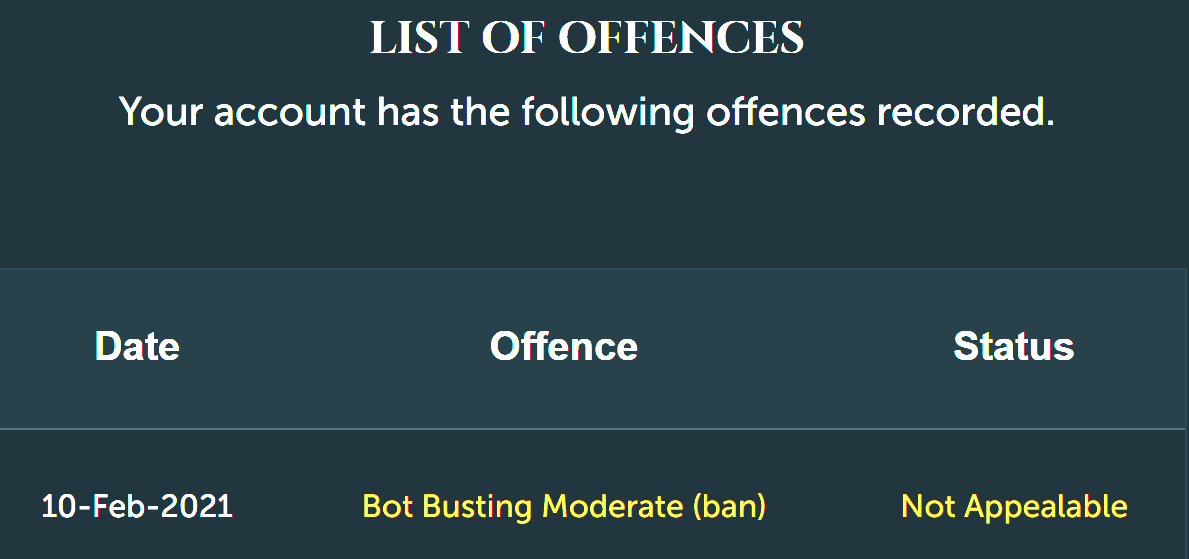Click the year 2021 in the date cell
Screen dimensions: 1189x559
pos(197,506)
